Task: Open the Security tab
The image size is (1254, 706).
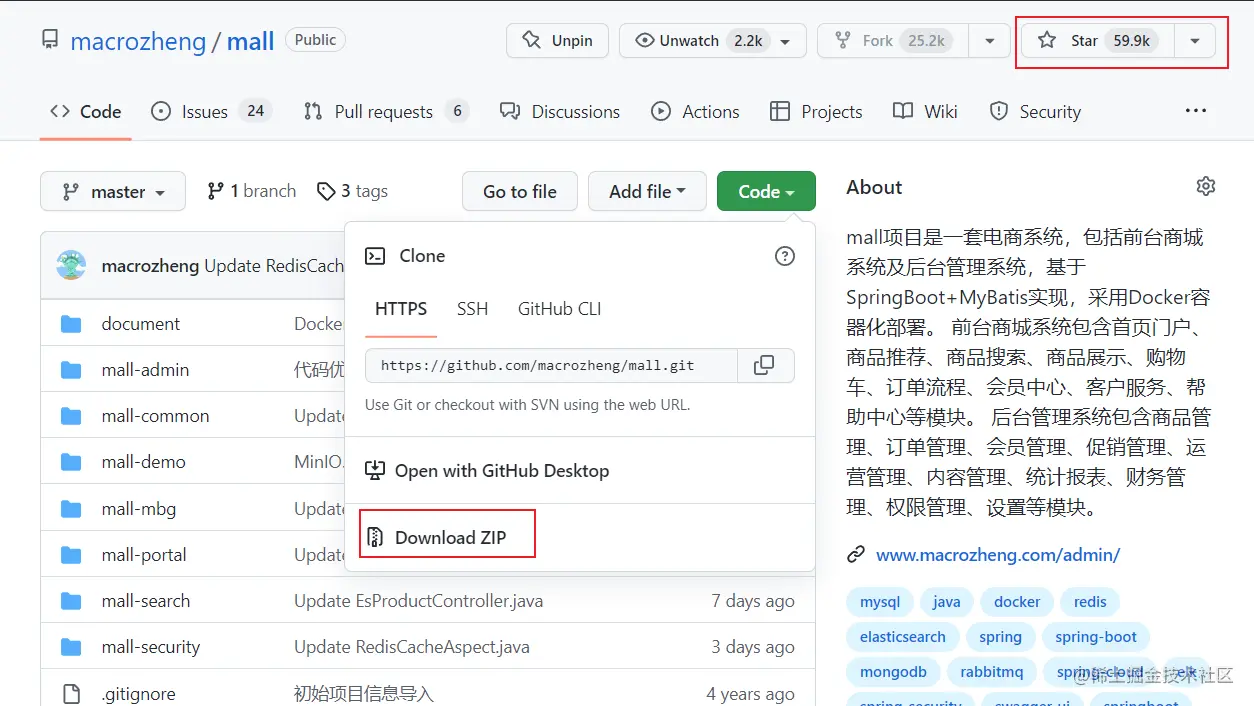Action: (x=1035, y=111)
